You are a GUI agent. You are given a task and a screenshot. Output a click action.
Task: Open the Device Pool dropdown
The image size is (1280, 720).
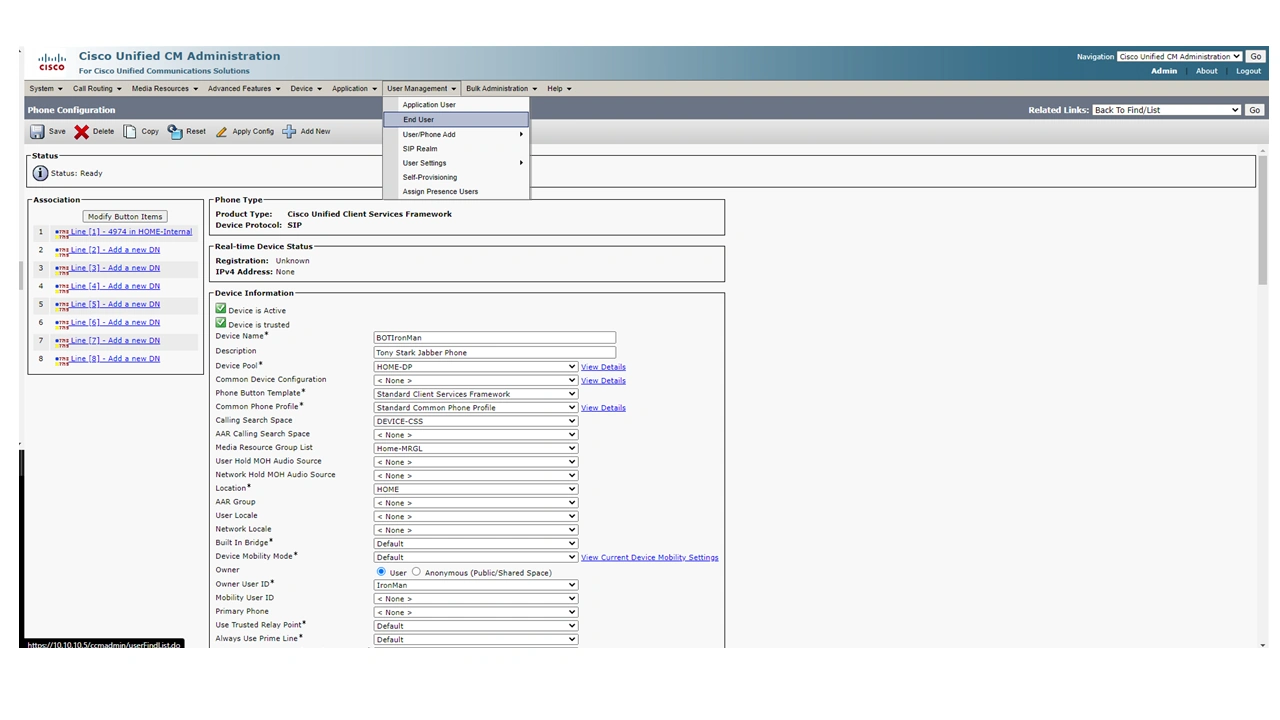coord(476,367)
